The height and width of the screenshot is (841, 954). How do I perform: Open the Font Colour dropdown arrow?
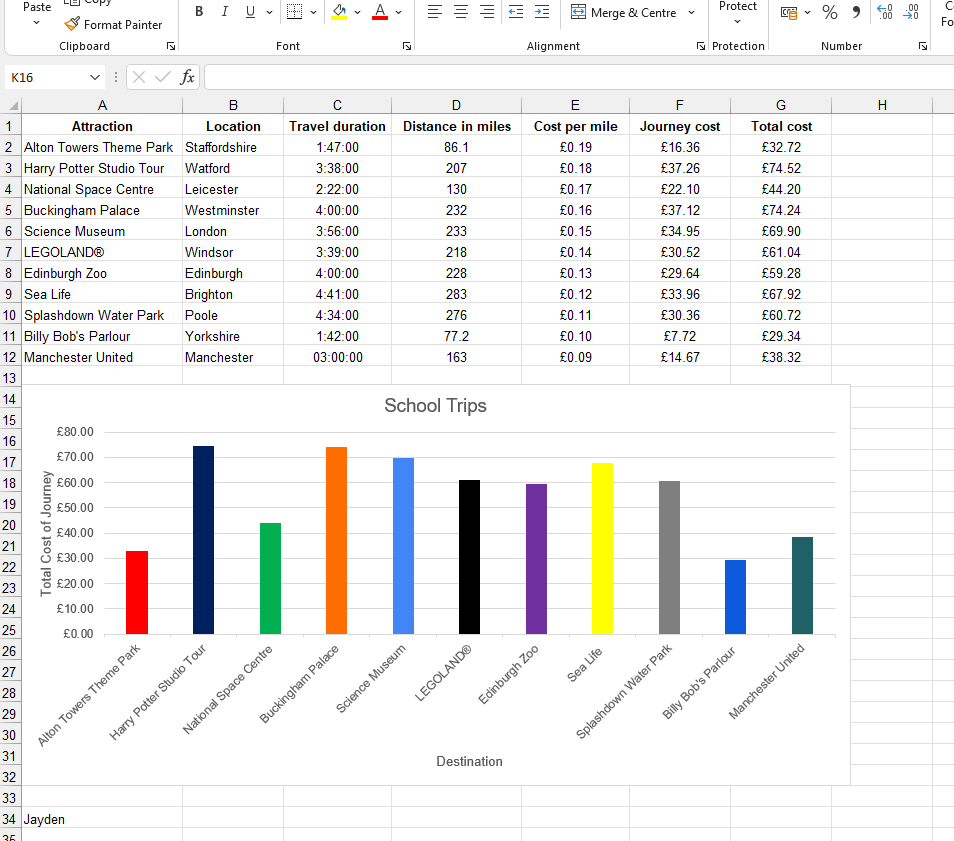point(399,12)
